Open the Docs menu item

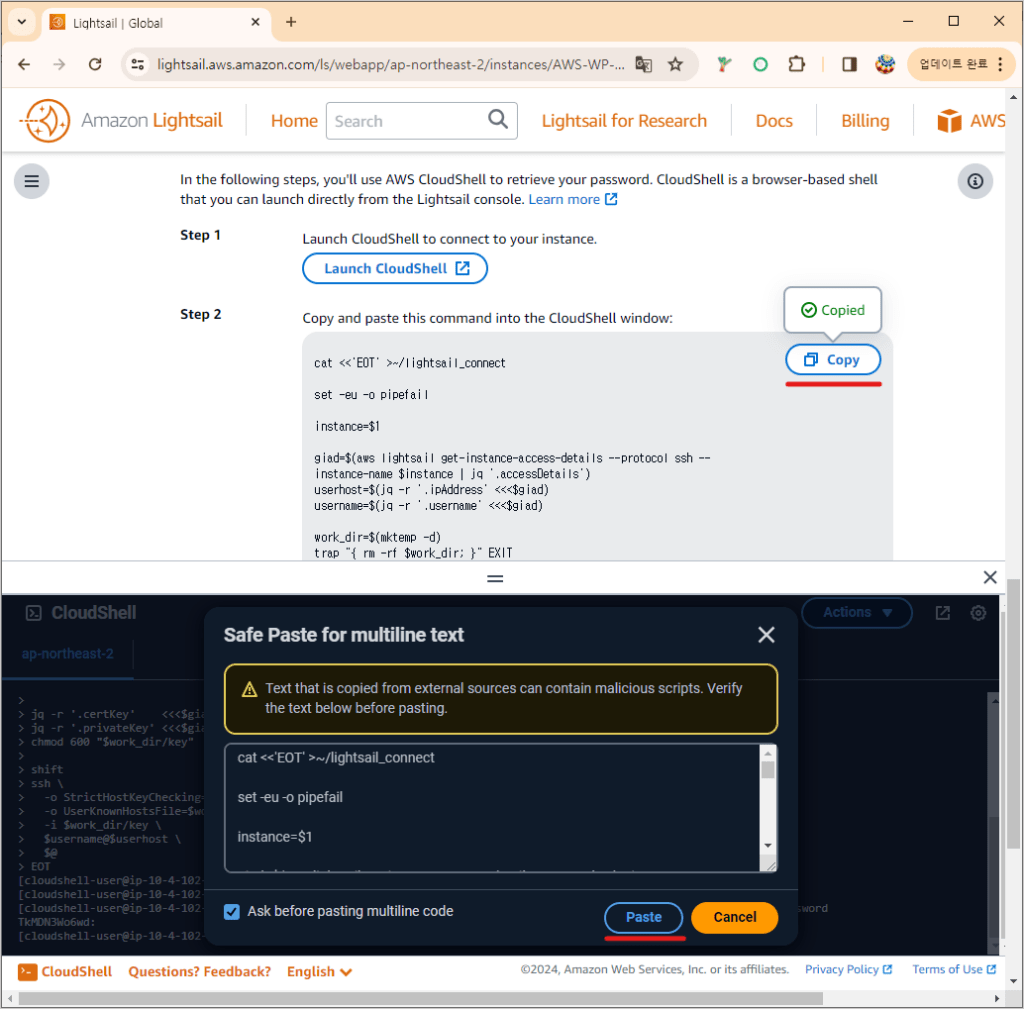(774, 121)
